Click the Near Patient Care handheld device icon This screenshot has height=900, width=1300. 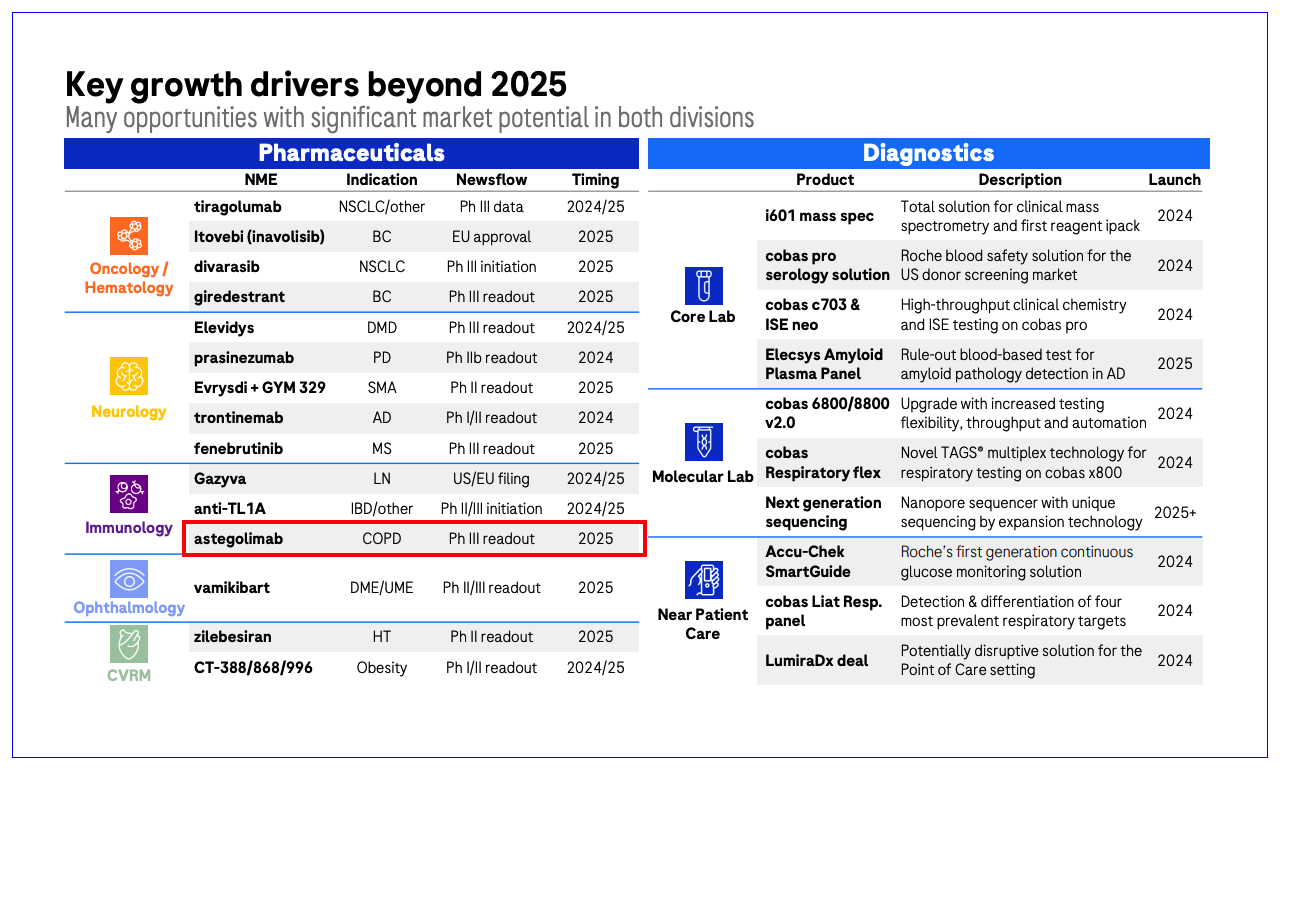point(702,580)
